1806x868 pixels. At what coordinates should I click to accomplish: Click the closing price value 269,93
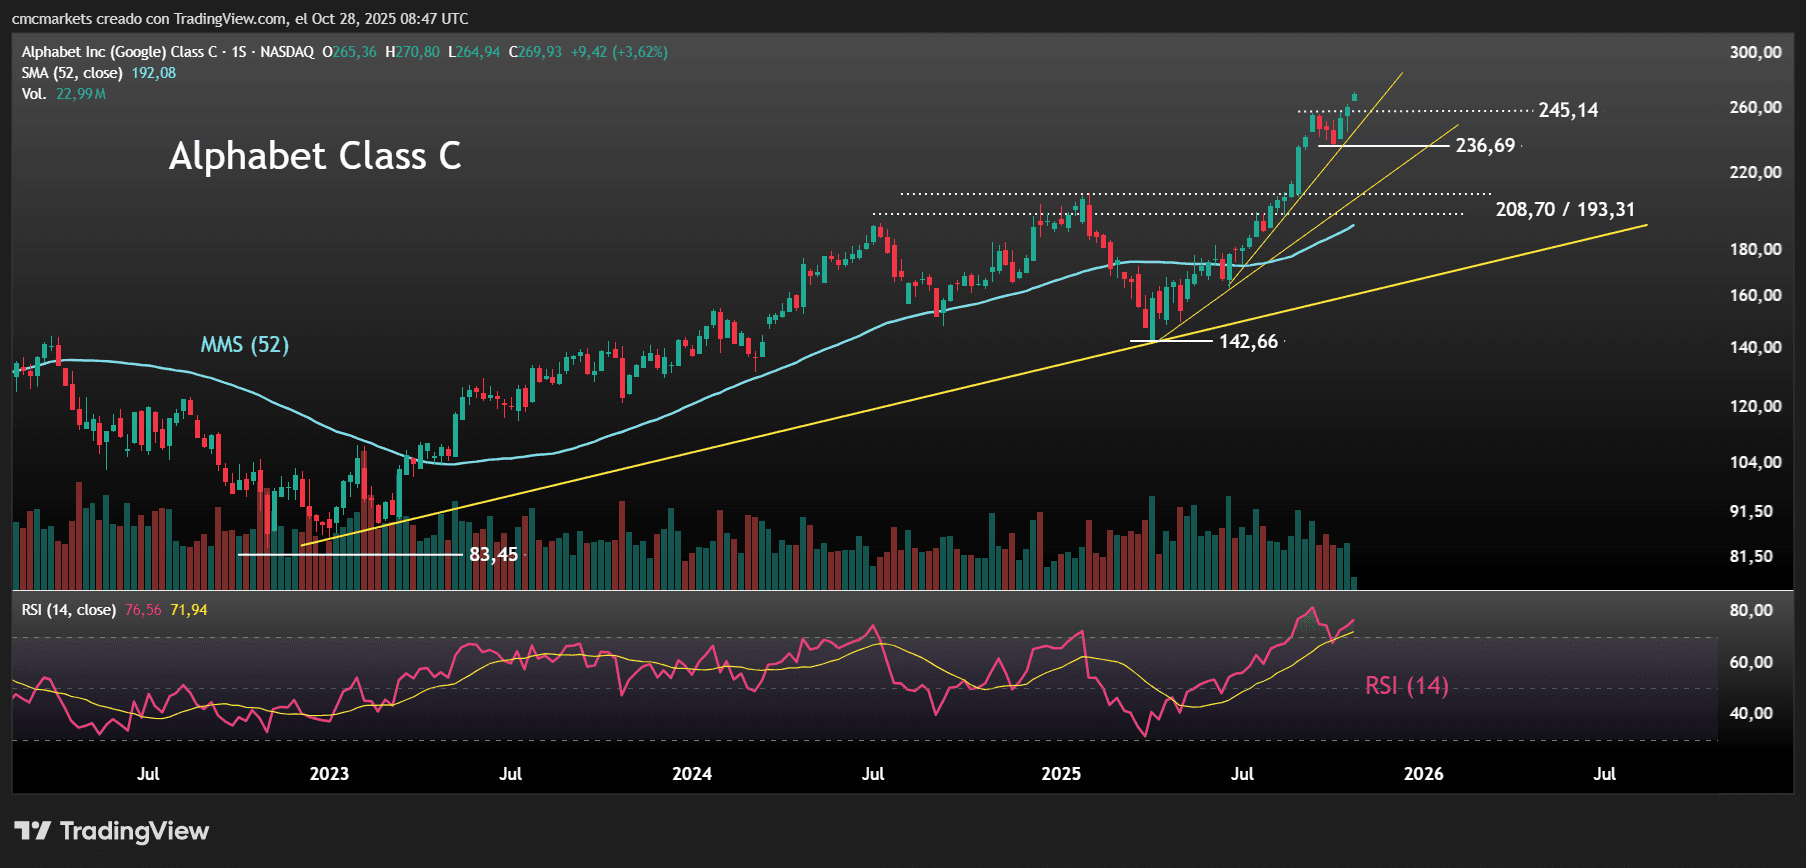pyautogui.click(x=539, y=52)
